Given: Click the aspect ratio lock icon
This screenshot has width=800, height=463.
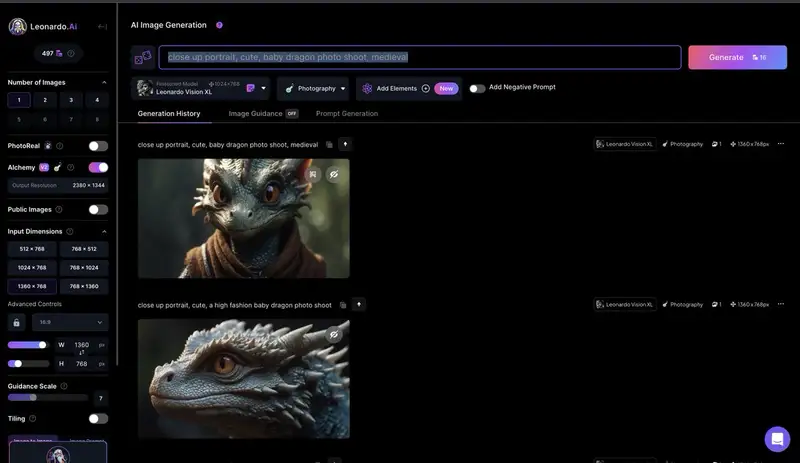Looking at the screenshot, I should pos(16,323).
